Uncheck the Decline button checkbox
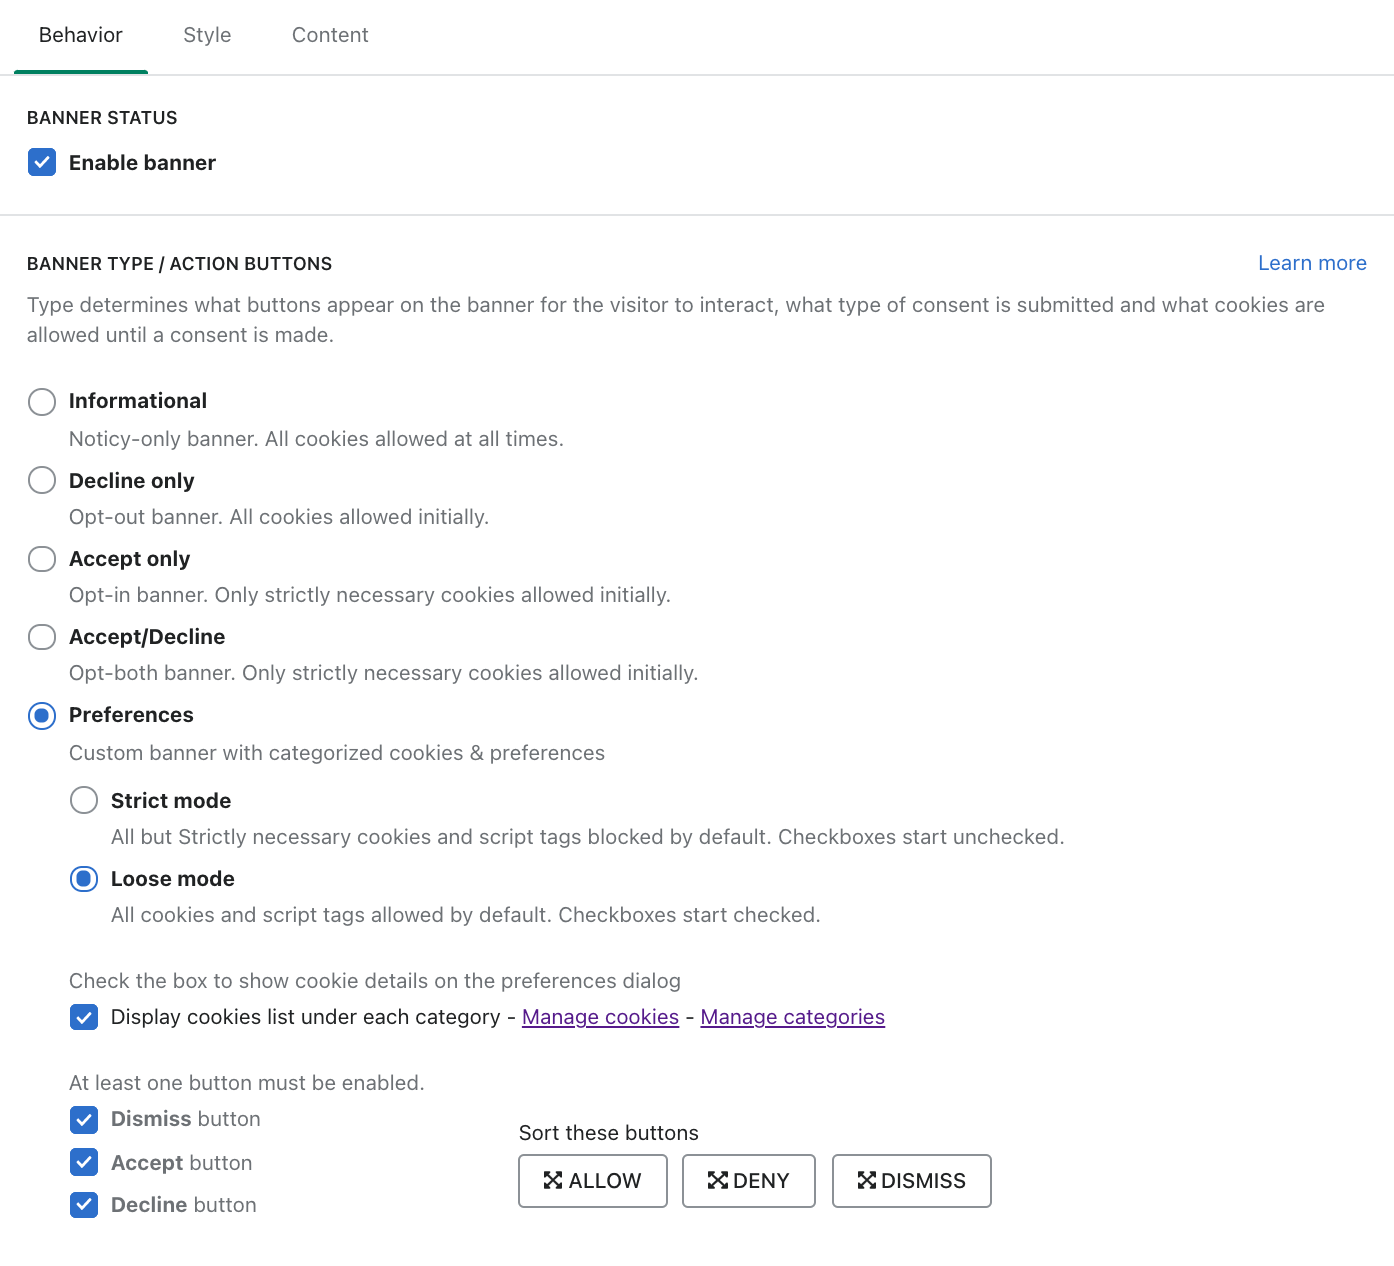Viewport: 1394px width, 1266px height. pos(84,1205)
